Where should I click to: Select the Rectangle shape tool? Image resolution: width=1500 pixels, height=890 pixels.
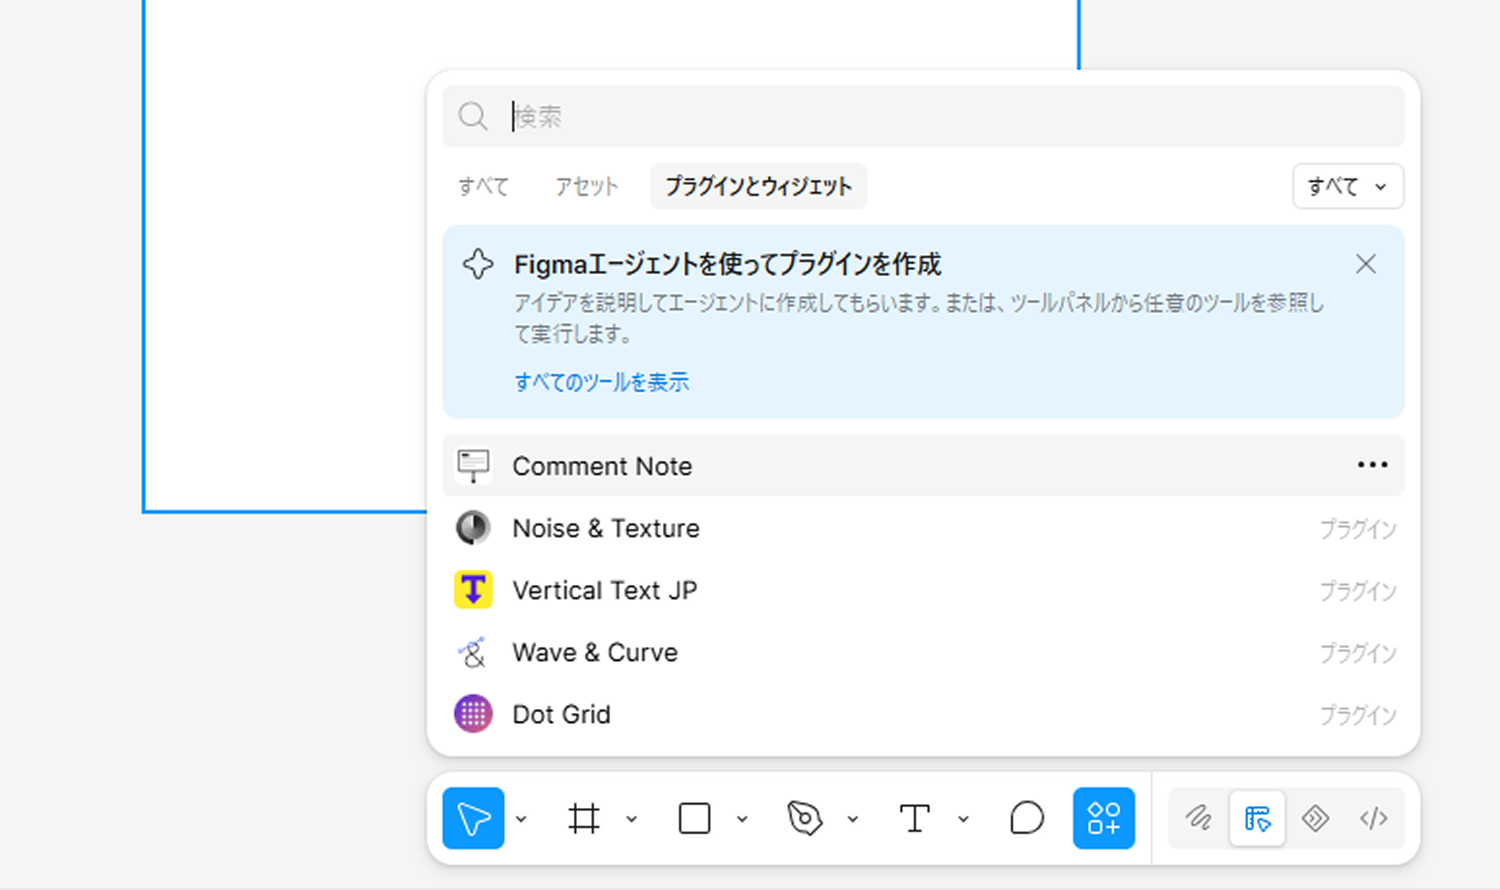pyautogui.click(x=694, y=818)
